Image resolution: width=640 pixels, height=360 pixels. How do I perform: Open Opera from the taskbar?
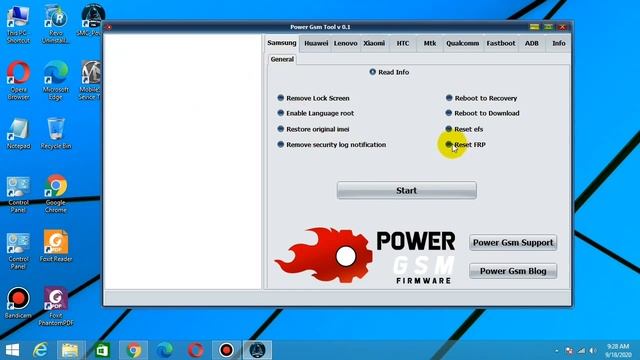click(x=196, y=350)
